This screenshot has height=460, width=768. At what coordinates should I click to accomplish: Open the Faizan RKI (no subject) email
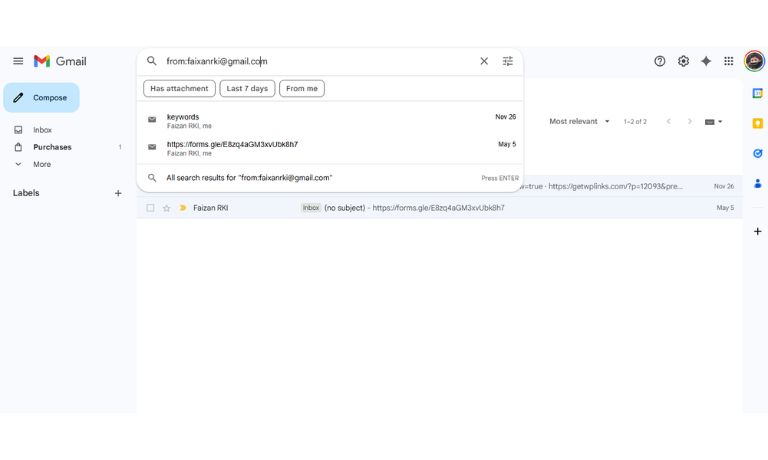coord(439,208)
